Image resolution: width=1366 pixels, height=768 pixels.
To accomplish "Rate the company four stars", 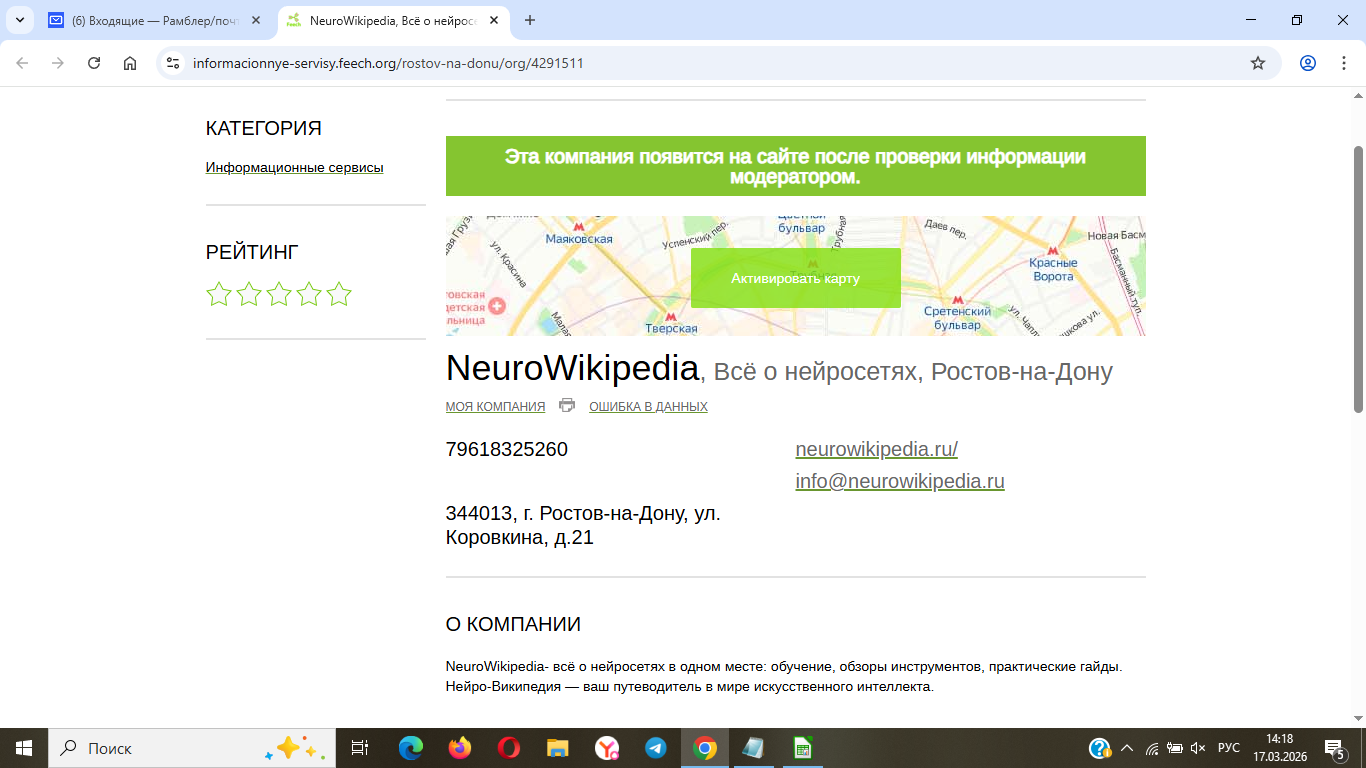I will click(x=309, y=294).
